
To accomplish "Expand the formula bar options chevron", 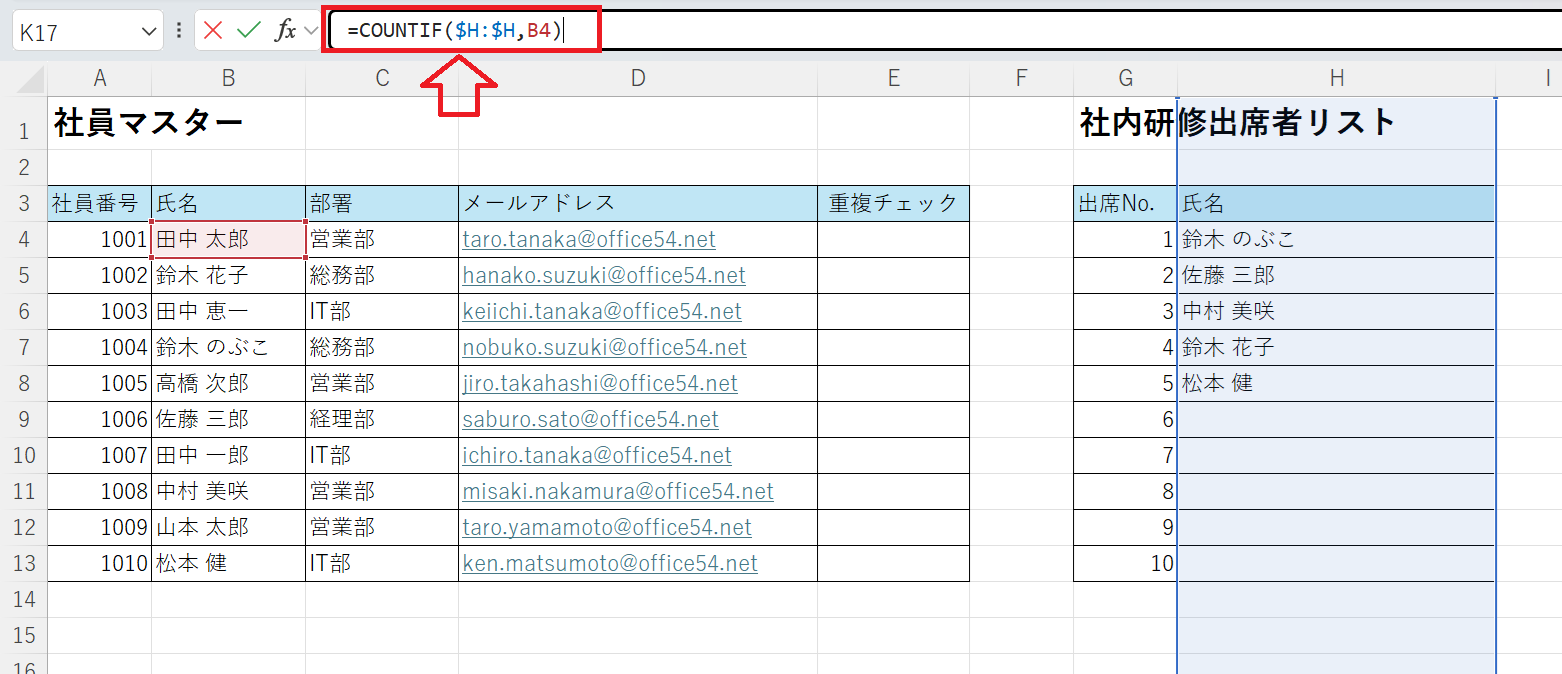I will [x=310, y=31].
